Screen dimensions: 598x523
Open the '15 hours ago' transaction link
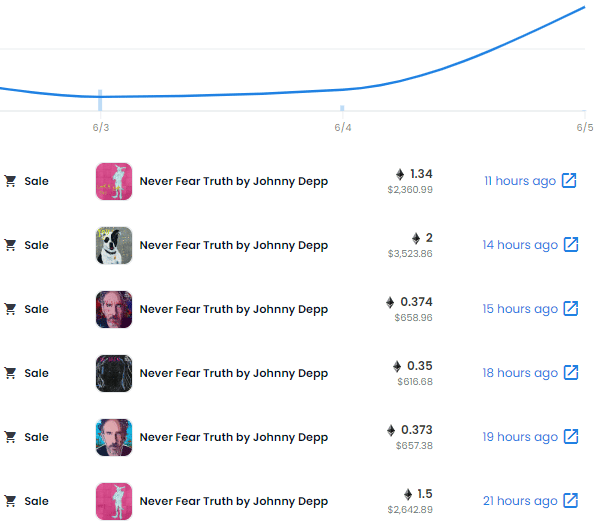point(520,309)
